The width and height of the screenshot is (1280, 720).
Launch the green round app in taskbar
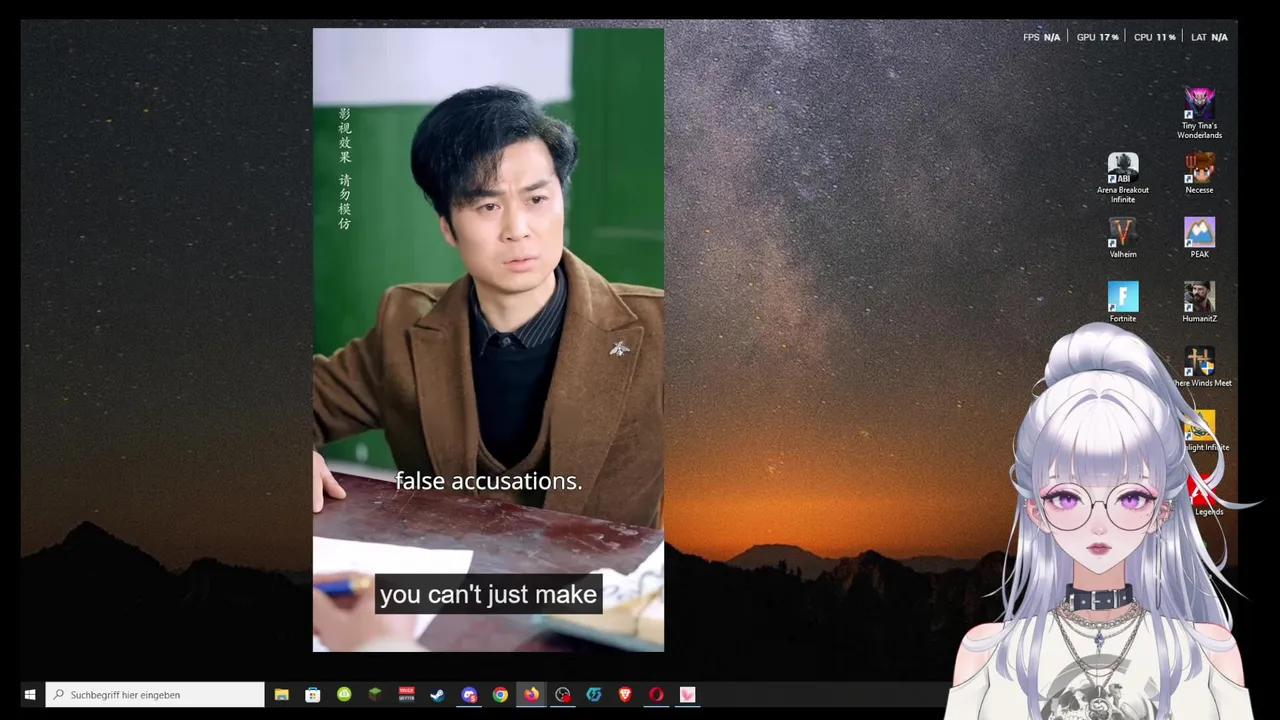click(x=344, y=695)
